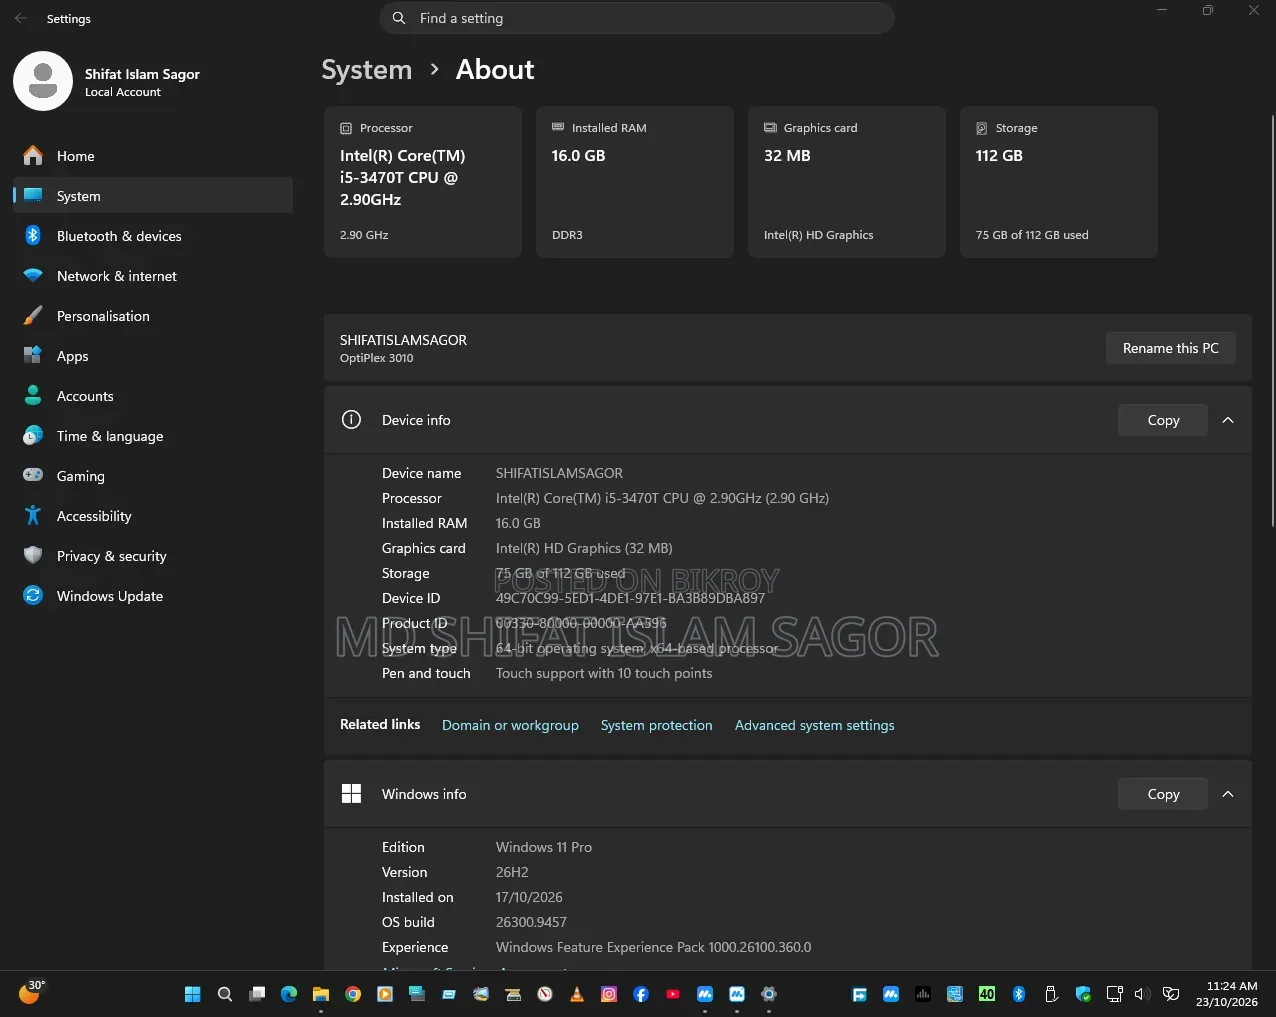This screenshot has height=1017, width=1276.
Task: Open Google Chrome from the taskbar
Action: tap(353, 994)
